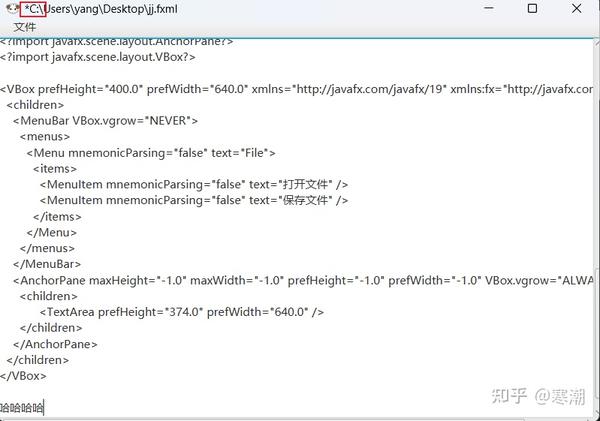Place cursor after 哈哈哈哈 text
Screen dimensions: 600x421
(x=44, y=407)
